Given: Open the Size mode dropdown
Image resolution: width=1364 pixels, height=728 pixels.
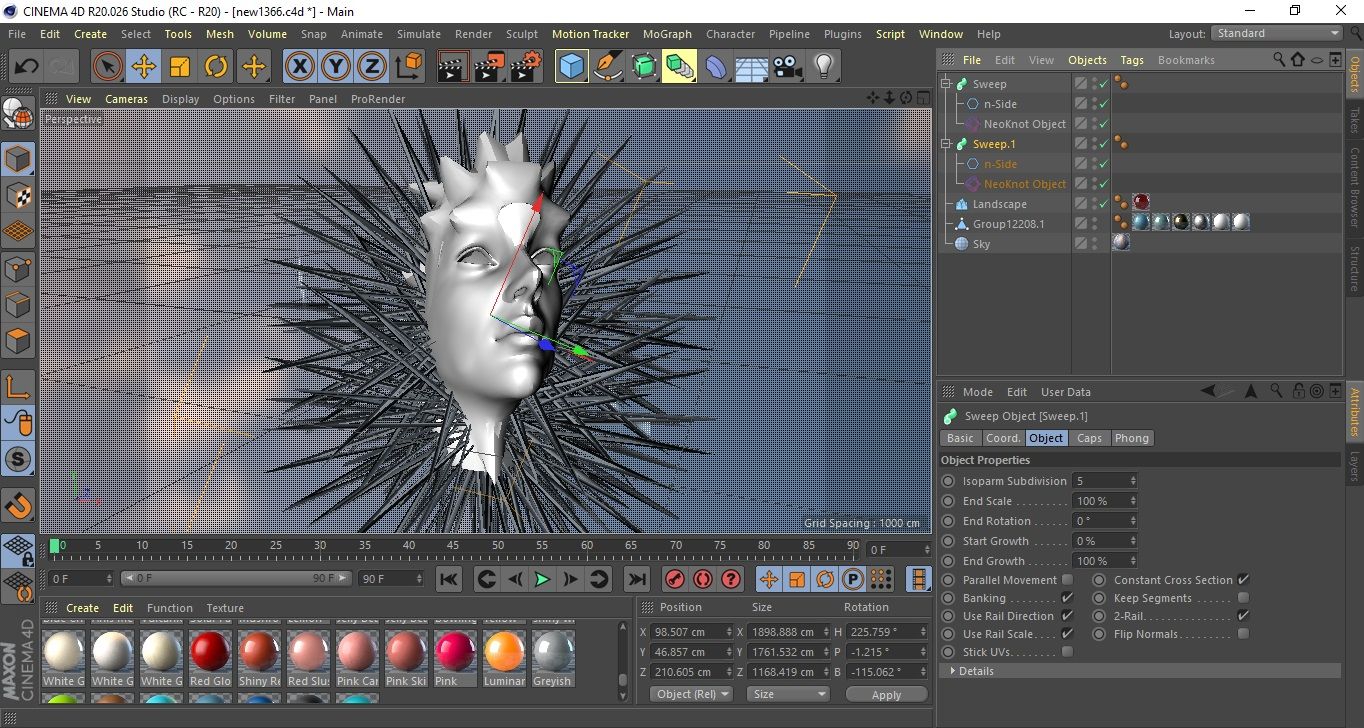Looking at the screenshot, I should click(788, 693).
